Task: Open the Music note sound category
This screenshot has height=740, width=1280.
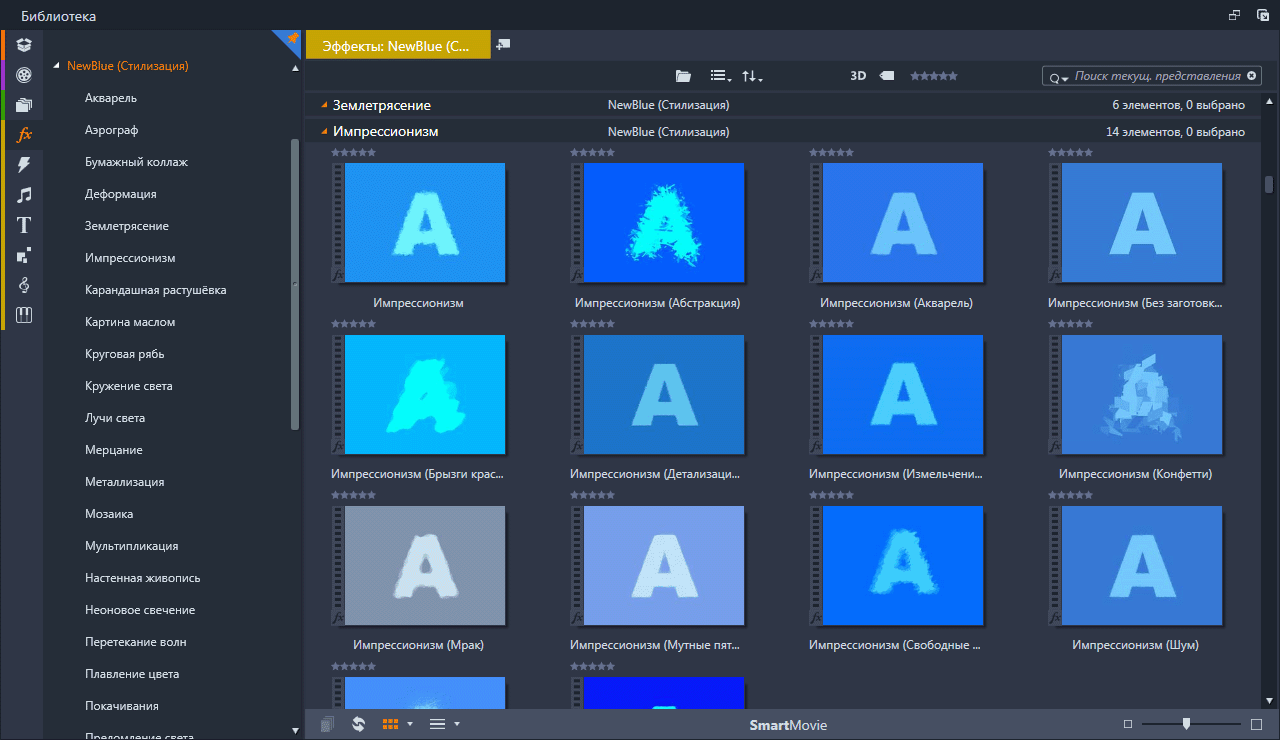Action: coord(24,194)
